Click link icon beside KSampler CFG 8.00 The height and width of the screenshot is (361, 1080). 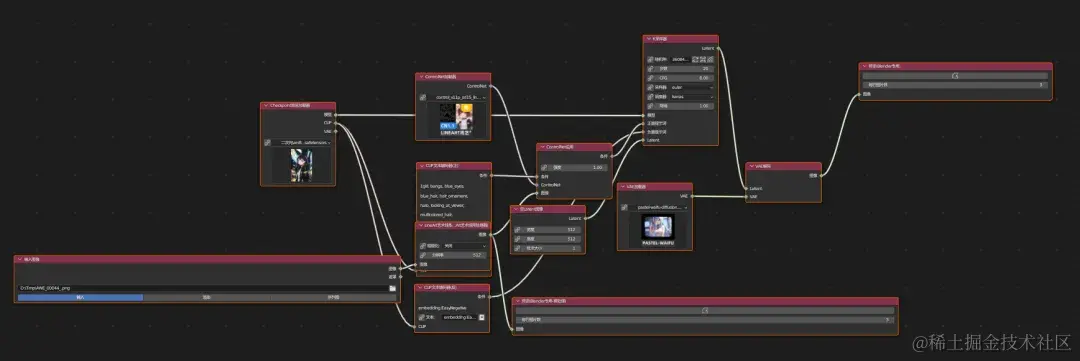pos(650,78)
